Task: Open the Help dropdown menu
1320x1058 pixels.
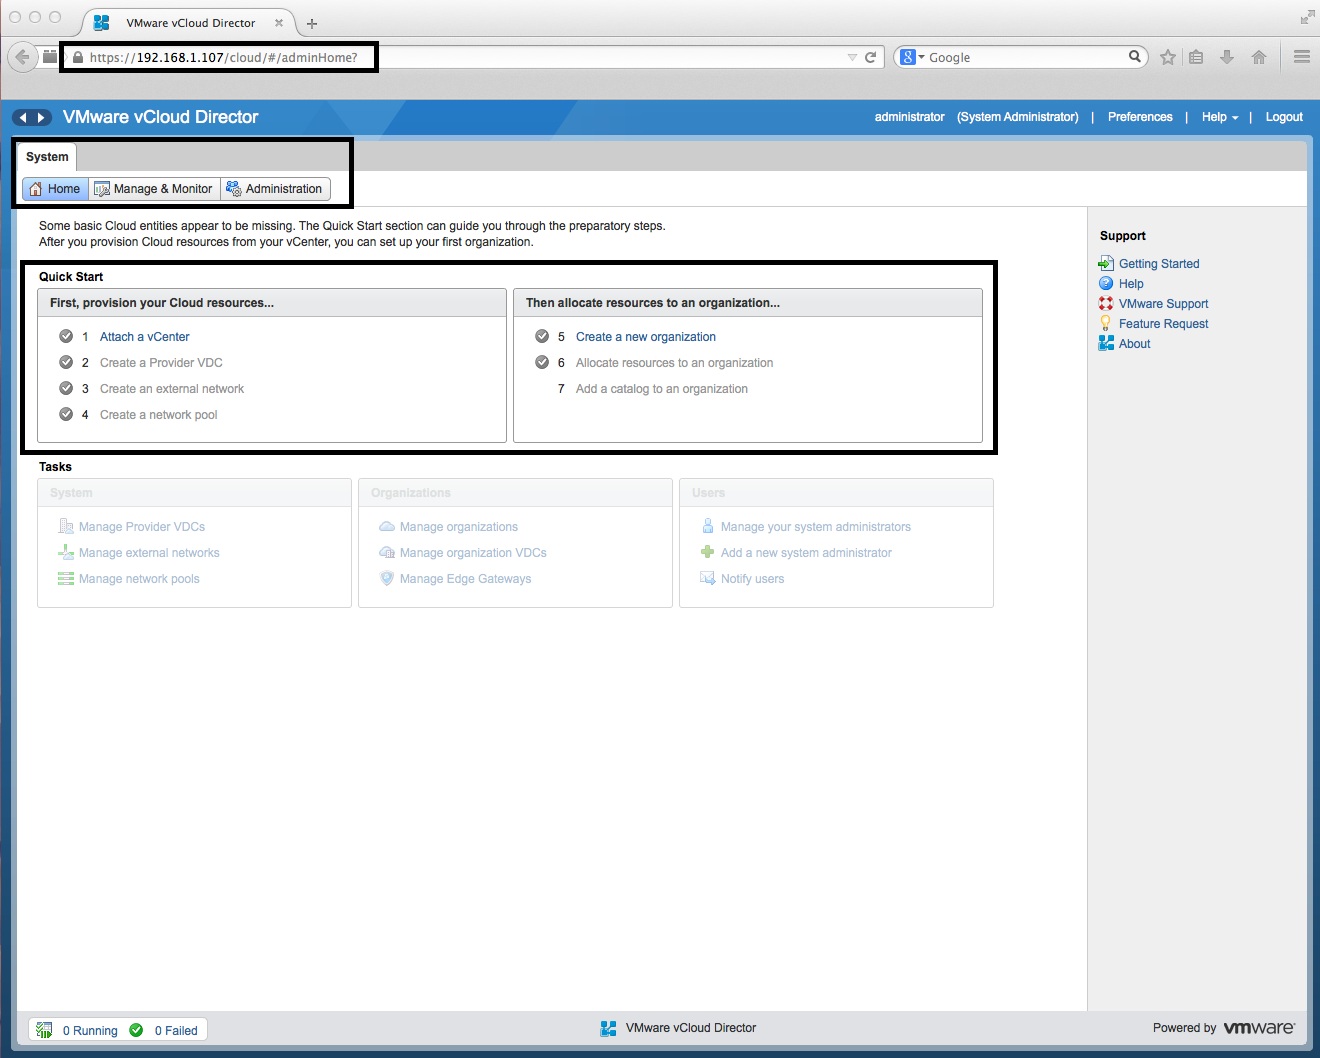Action: pos(1219,117)
